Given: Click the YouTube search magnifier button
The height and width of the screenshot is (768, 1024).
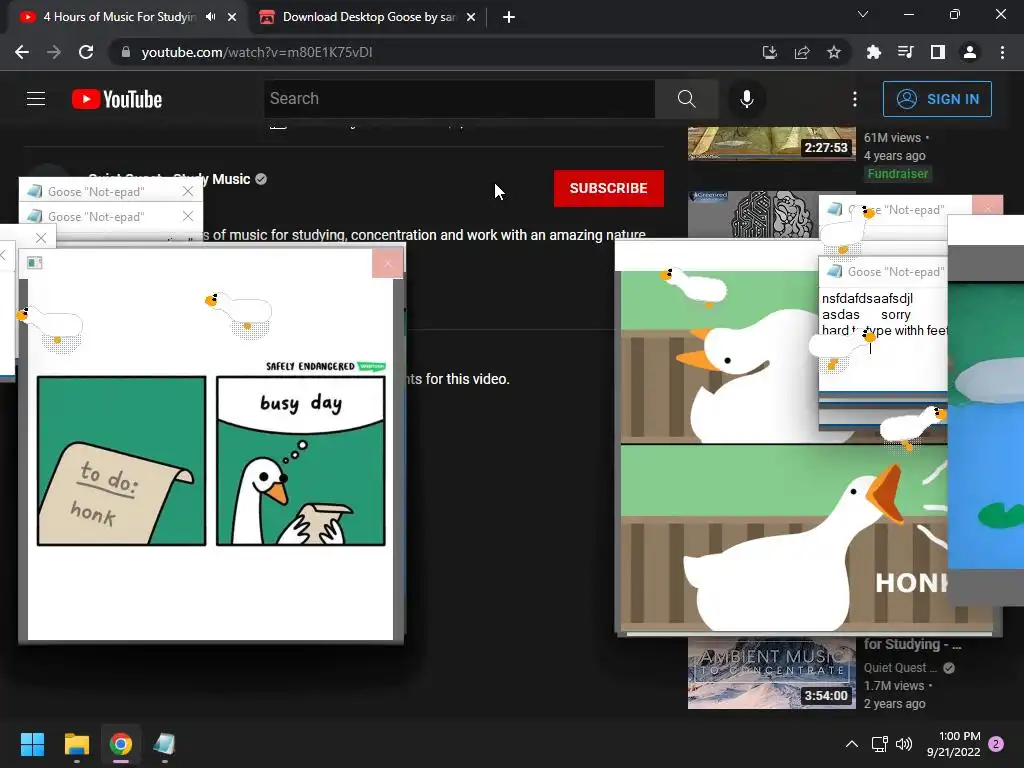Looking at the screenshot, I should (686, 99).
